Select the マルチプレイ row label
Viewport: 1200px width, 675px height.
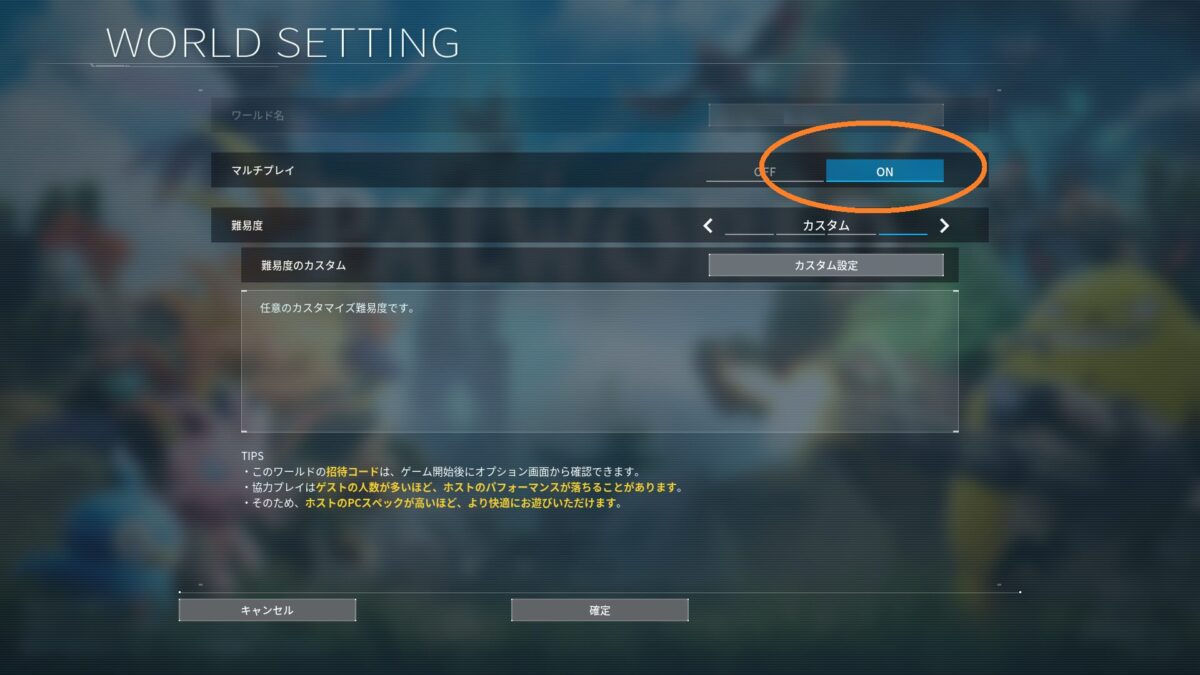point(262,171)
